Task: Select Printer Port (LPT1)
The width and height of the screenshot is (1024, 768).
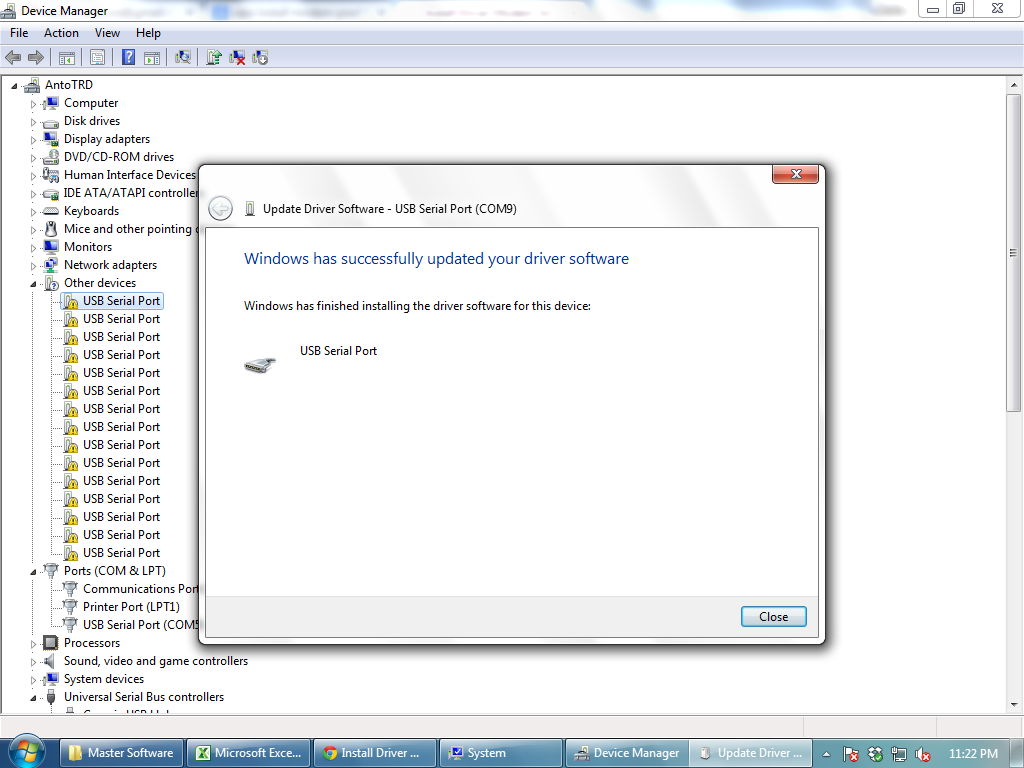Action: click(131, 607)
